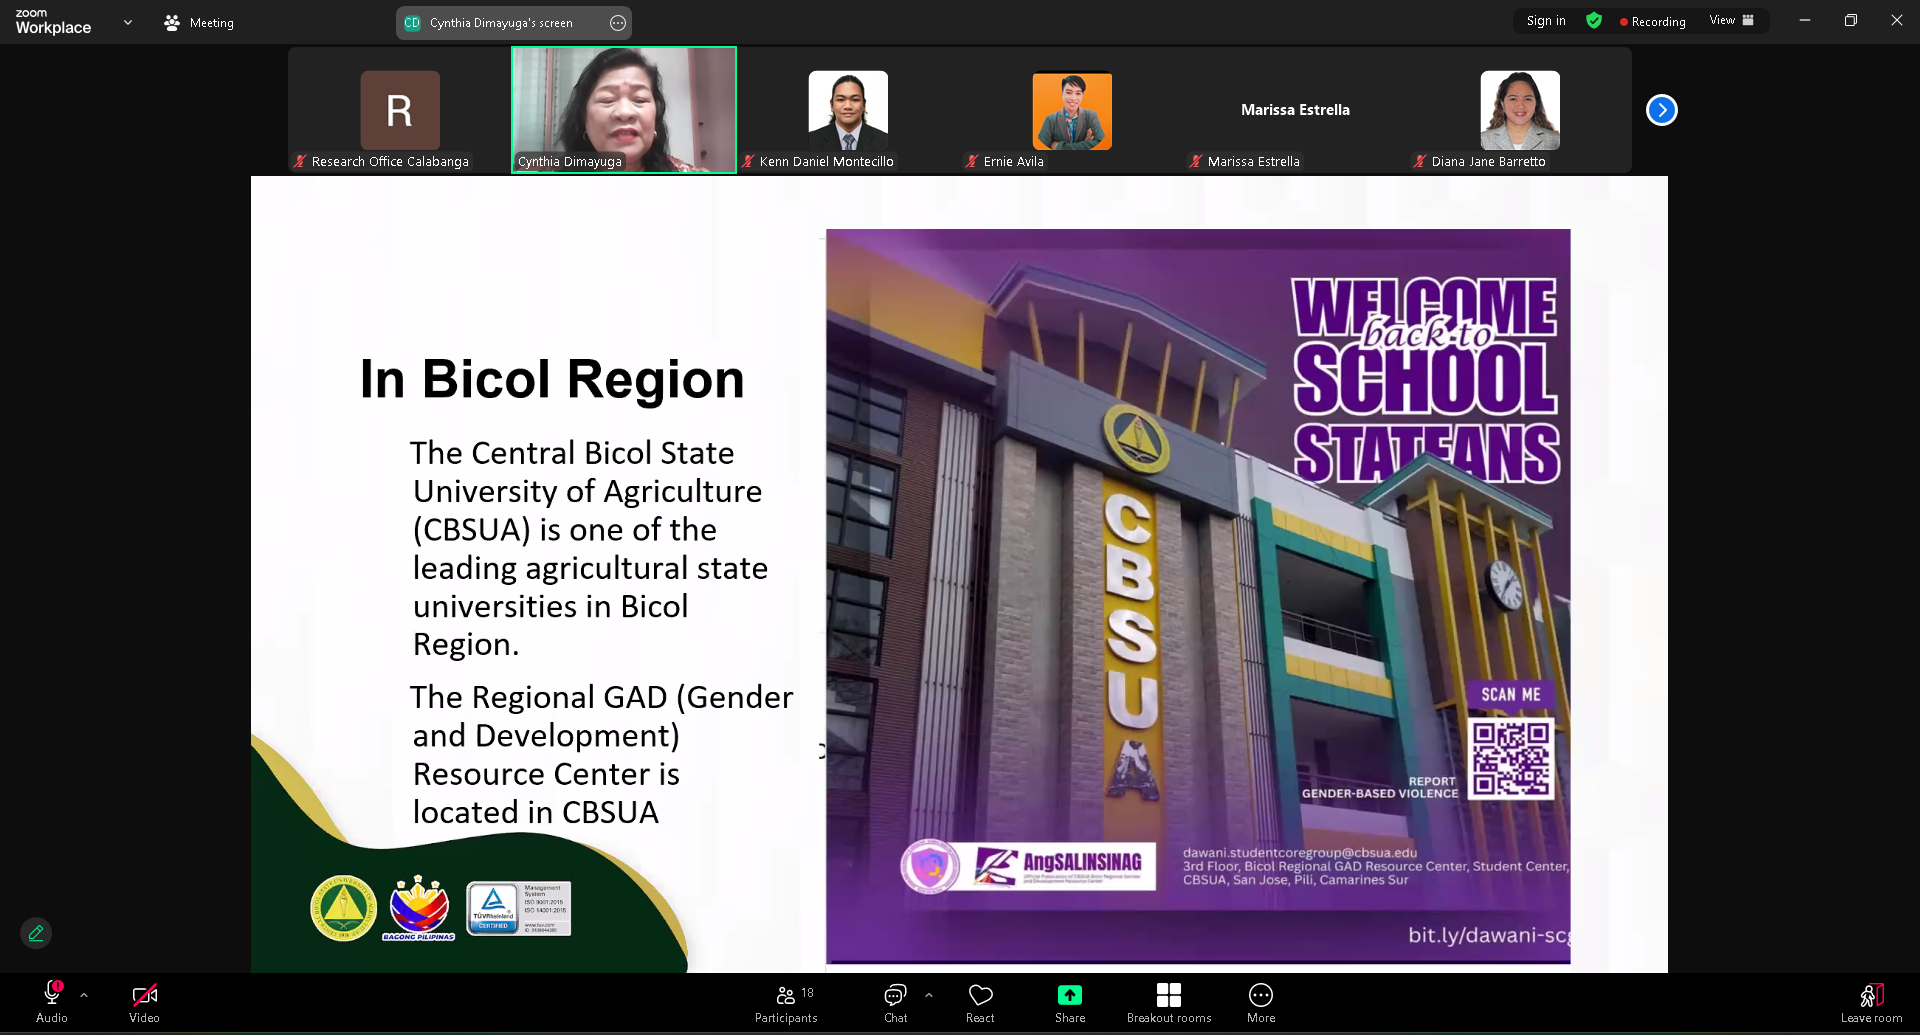Click the Sign in button

(x=1546, y=21)
